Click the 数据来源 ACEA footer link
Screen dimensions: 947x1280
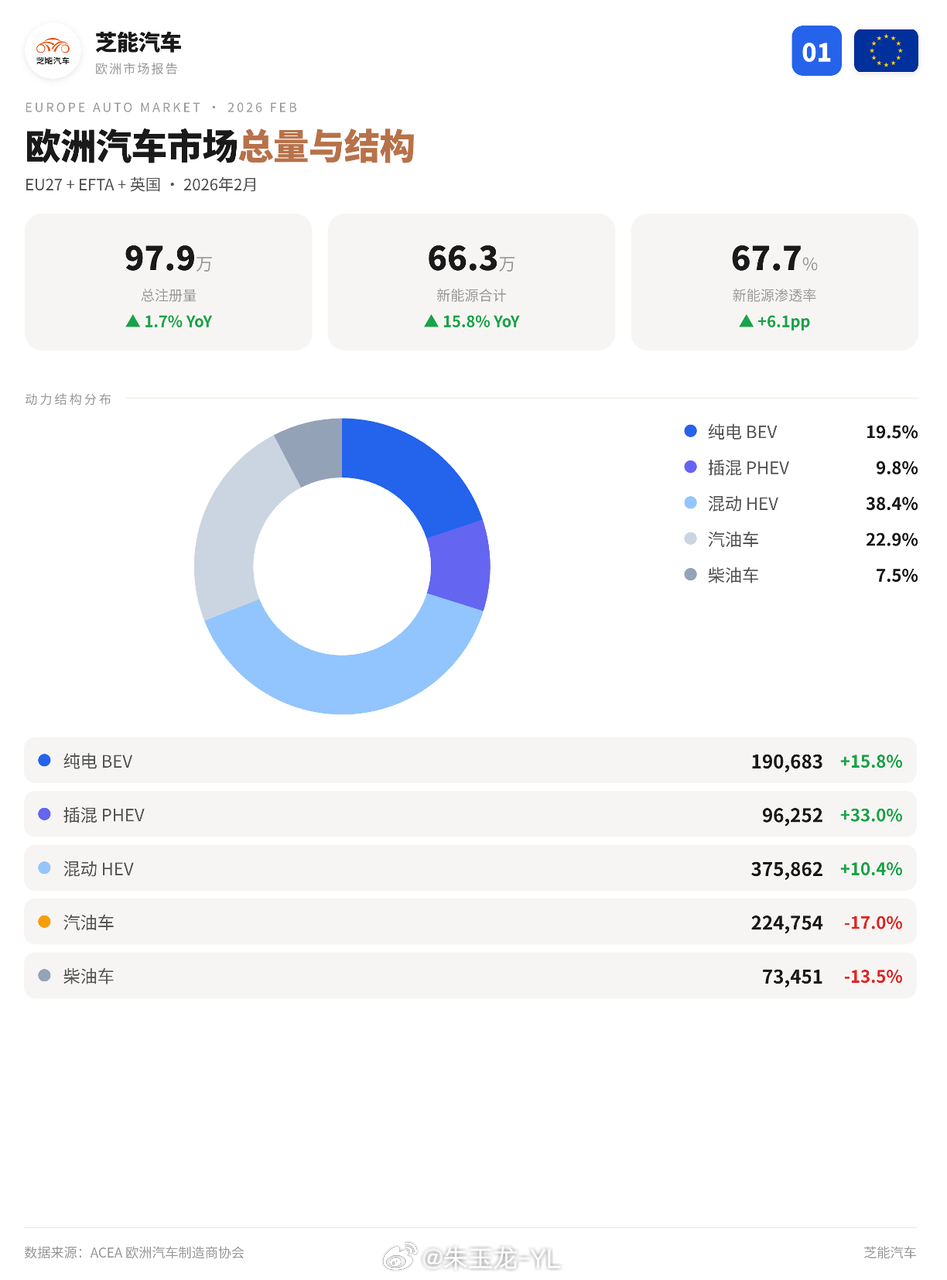(x=135, y=1251)
